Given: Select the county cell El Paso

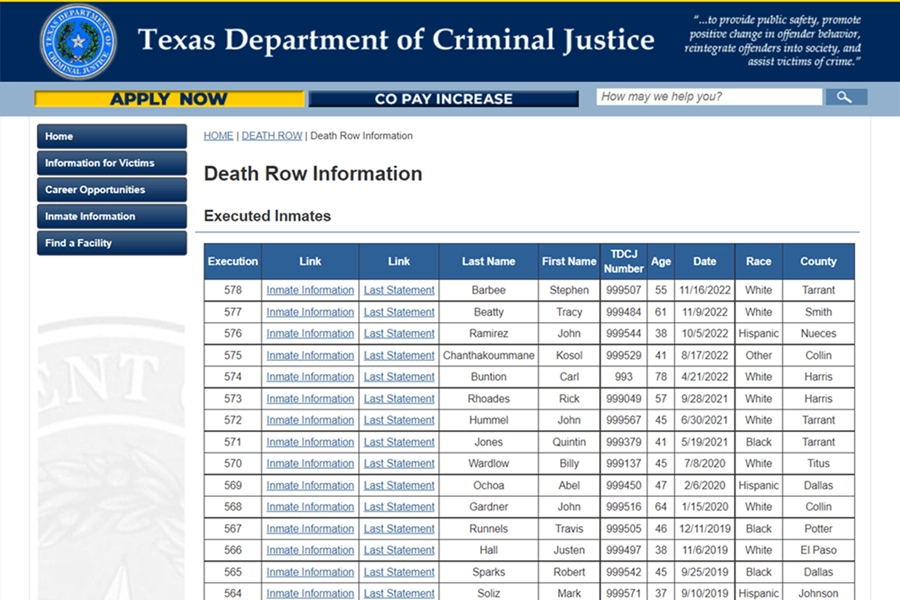Looking at the screenshot, I should coord(818,550).
